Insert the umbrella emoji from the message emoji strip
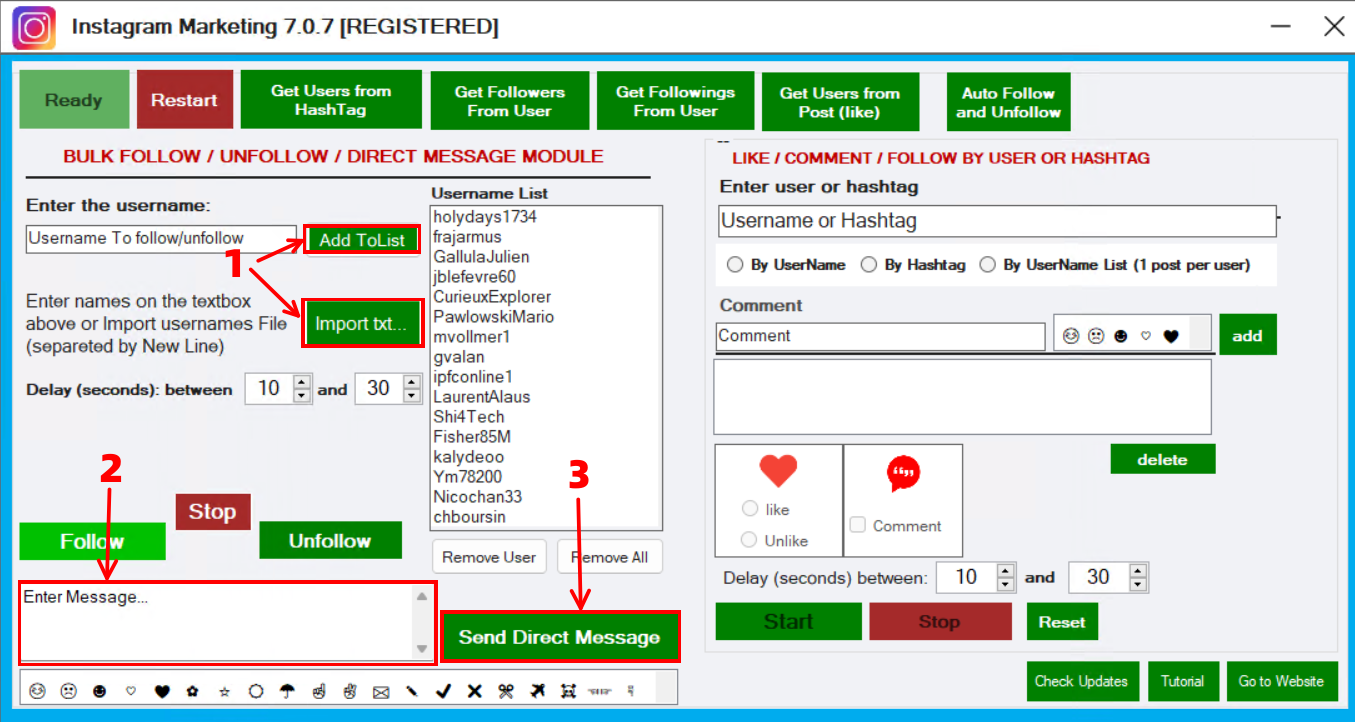The width and height of the screenshot is (1355, 722). click(287, 691)
